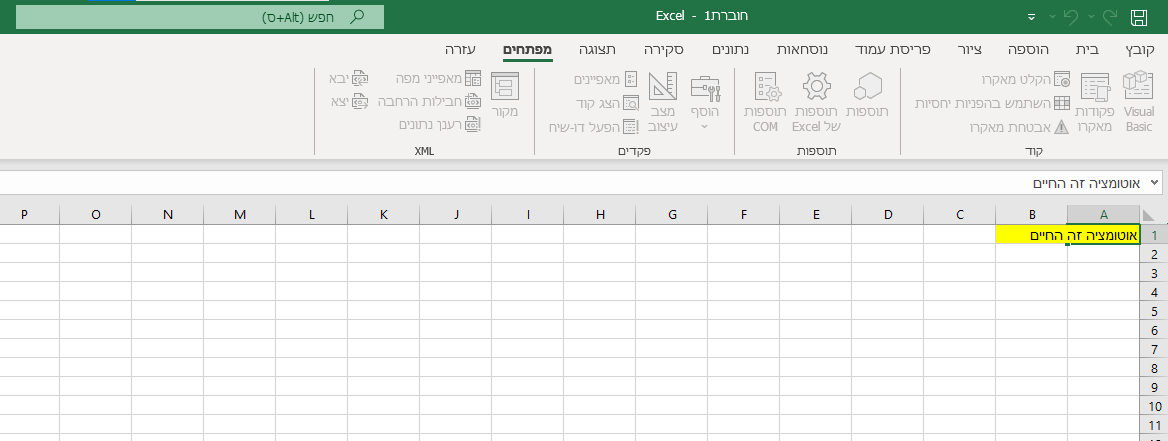Click the XML Source (מקור) button
1168x441 pixels.
point(505,96)
